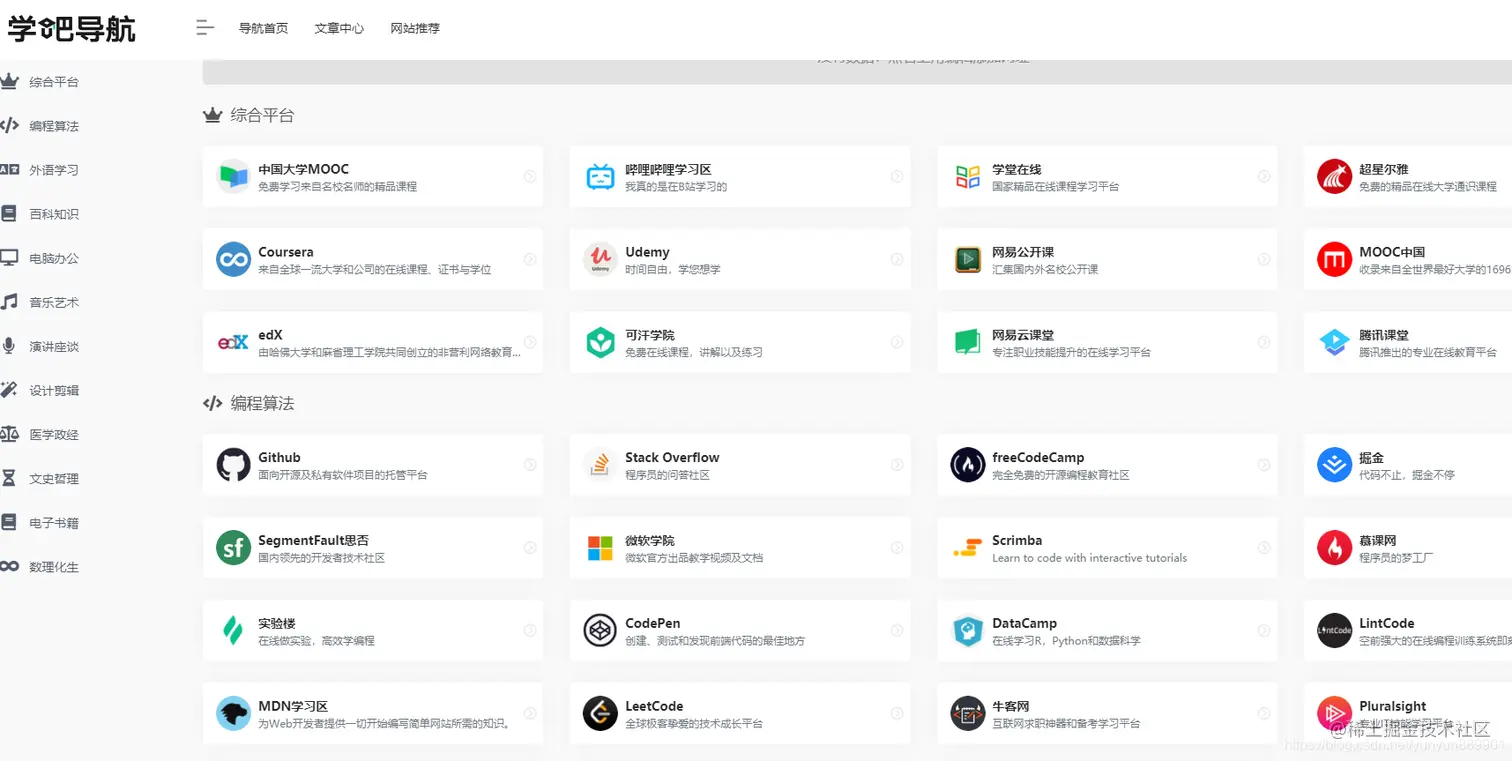Screen dimensions: 1512x761
Task: Open the Pluralsight gradient play icon
Action: 1334,714
